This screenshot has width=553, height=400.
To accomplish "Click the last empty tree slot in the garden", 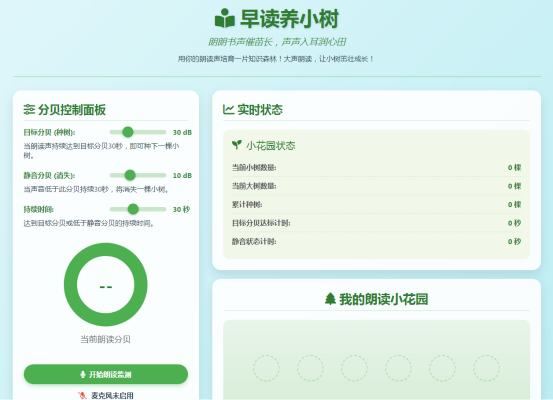I will click(486, 368).
